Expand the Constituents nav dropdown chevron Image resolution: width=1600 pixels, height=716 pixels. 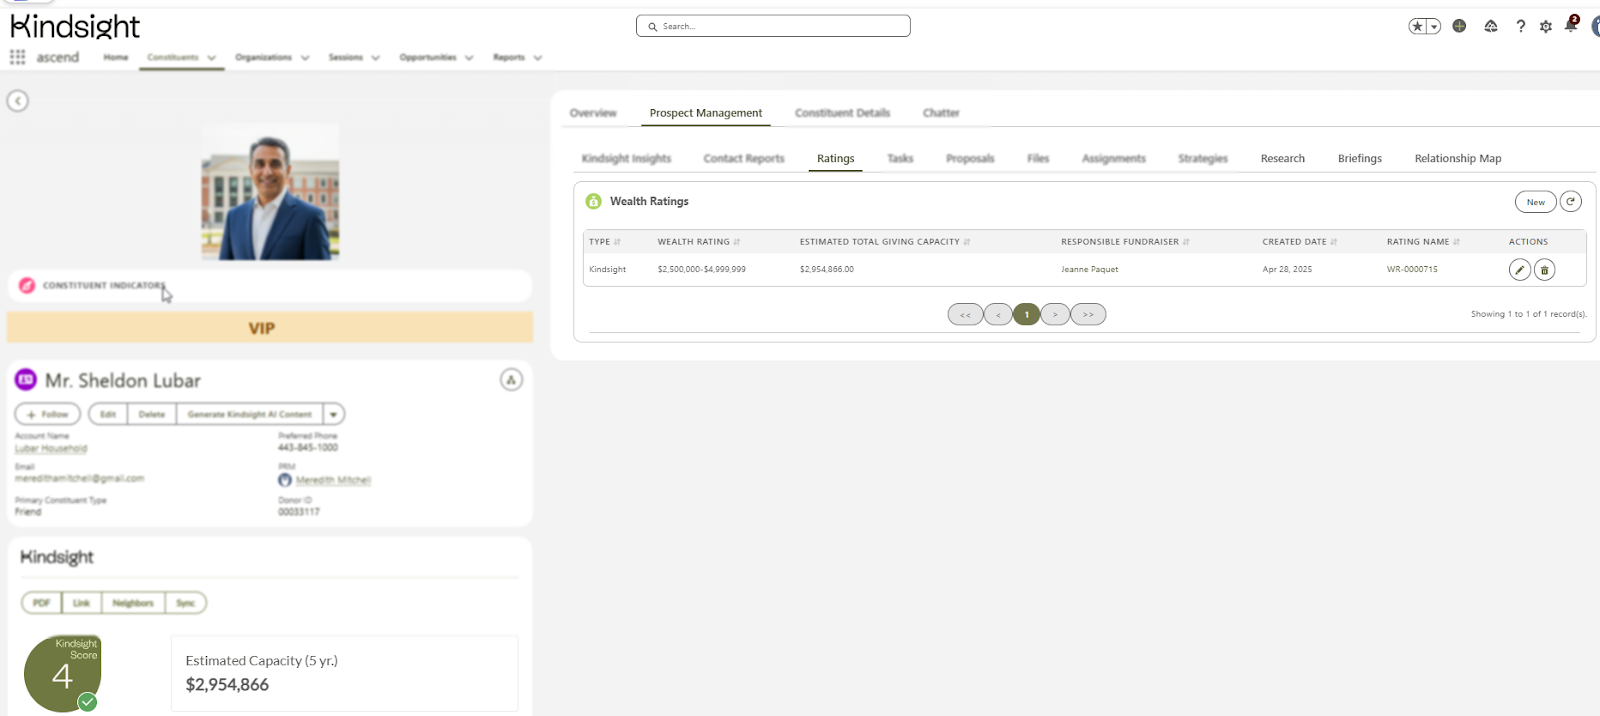211,58
